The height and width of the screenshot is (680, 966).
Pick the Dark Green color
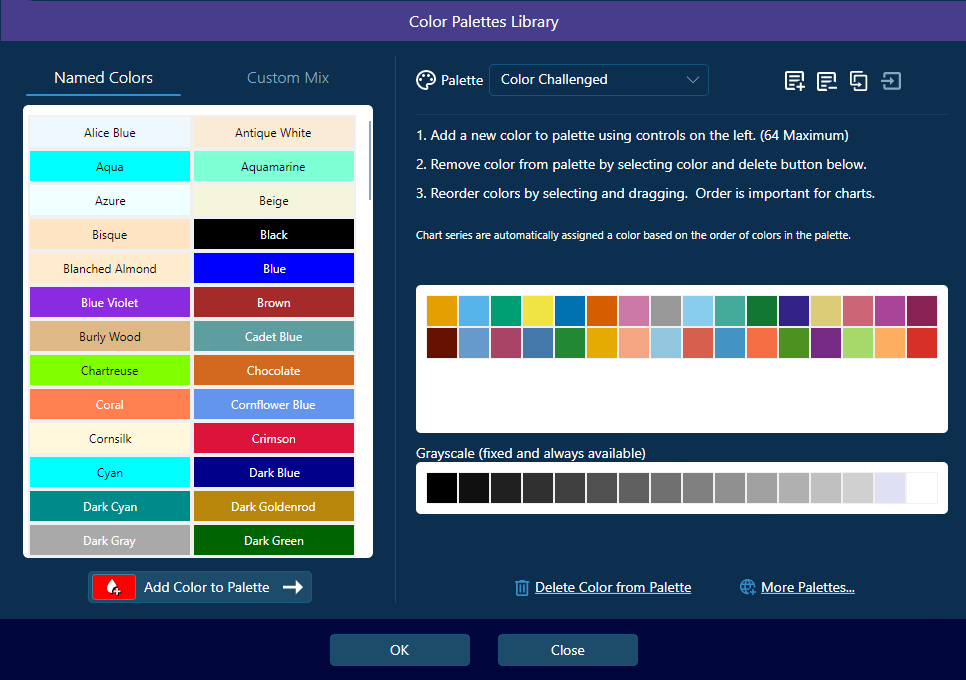(x=274, y=540)
